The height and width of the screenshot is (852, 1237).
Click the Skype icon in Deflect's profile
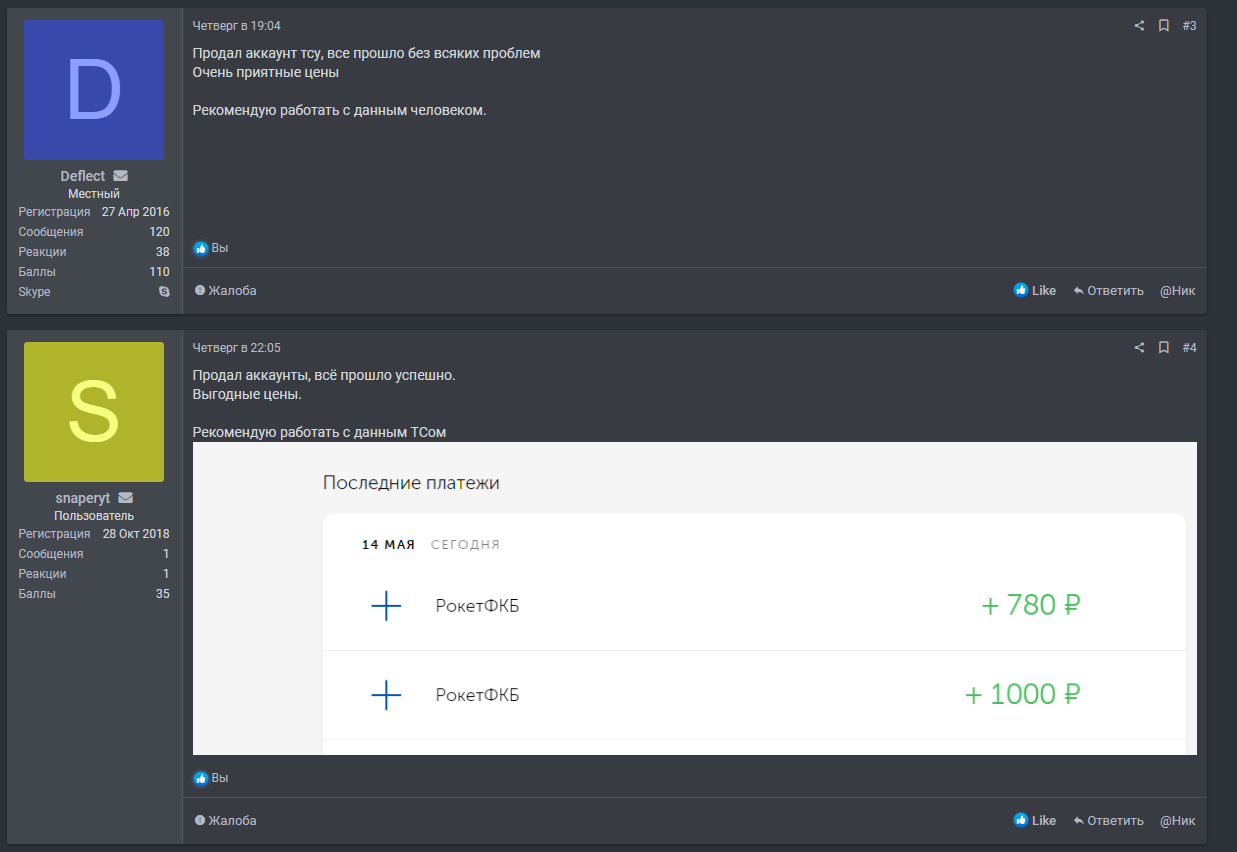pos(164,292)
